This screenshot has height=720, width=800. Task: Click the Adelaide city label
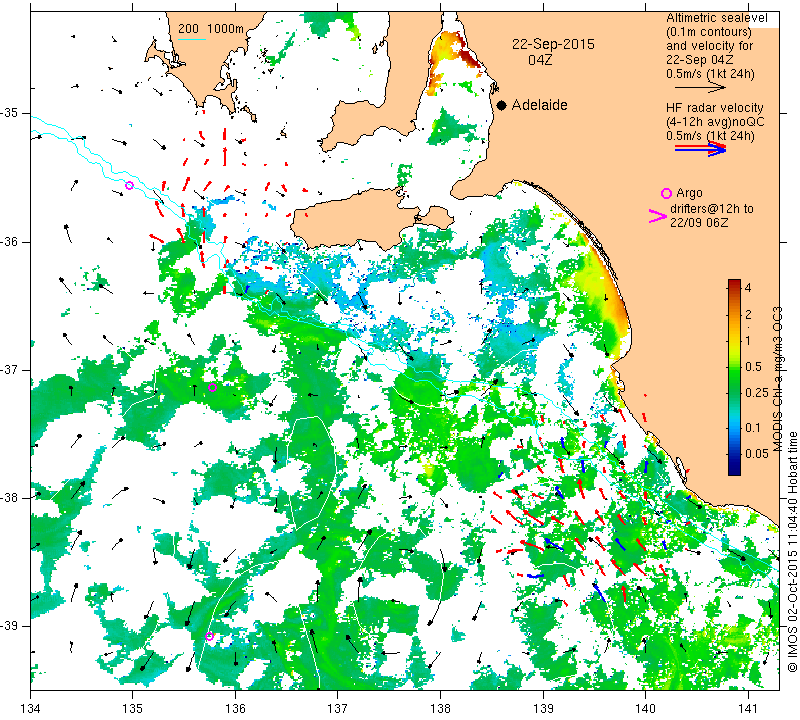540,105
